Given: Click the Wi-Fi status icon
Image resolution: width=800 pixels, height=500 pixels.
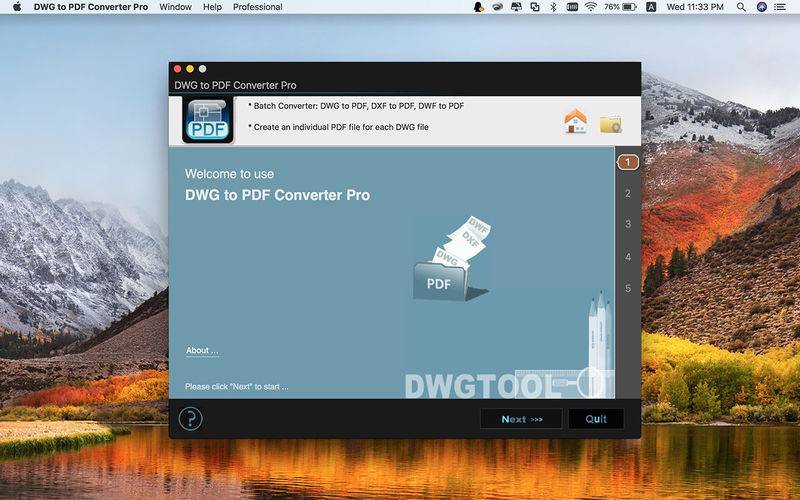Looking at the screenshot, I should coord(591,7).
